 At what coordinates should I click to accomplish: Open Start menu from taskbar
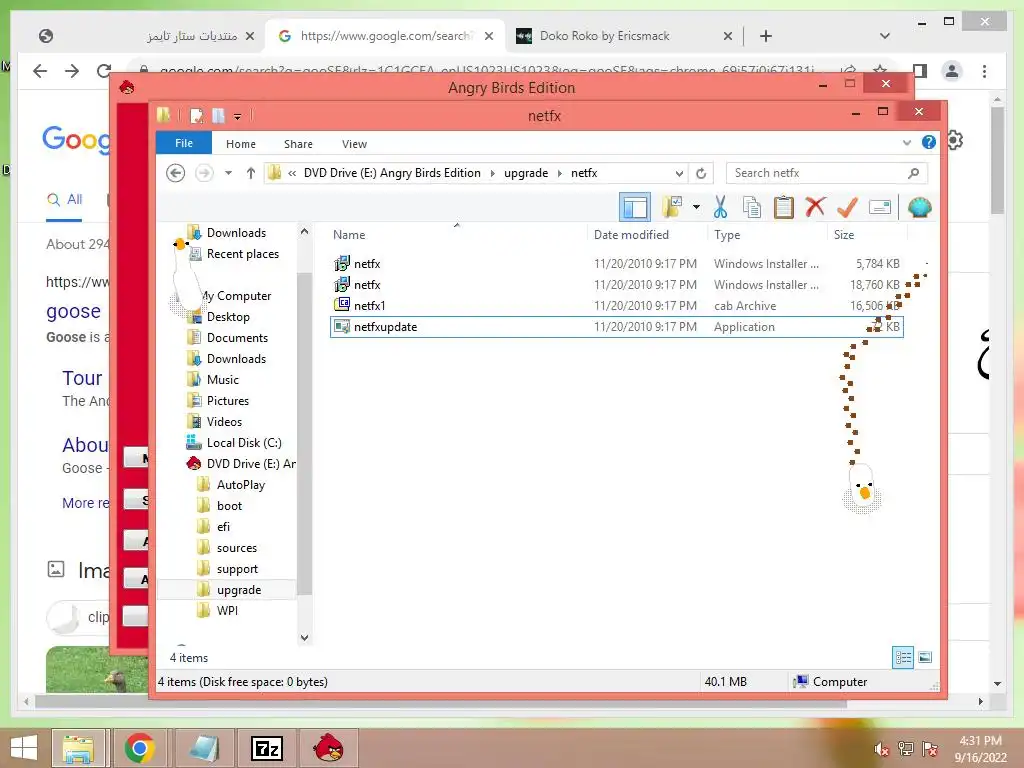coord(24,748)
